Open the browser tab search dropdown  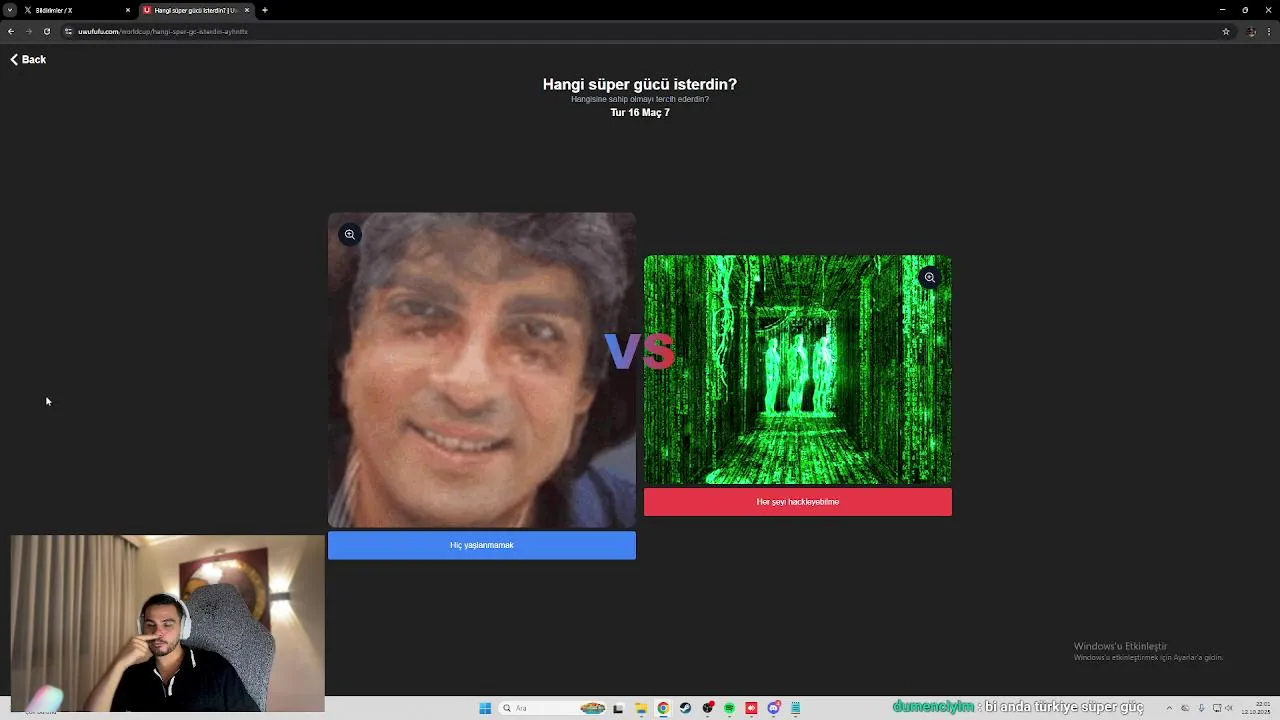point(10,10)
